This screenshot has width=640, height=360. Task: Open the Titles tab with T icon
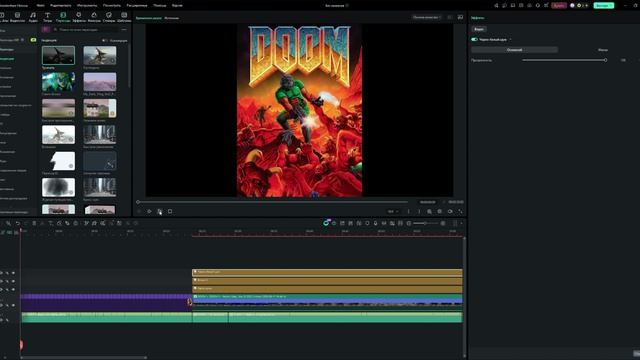tap(47, 16)
